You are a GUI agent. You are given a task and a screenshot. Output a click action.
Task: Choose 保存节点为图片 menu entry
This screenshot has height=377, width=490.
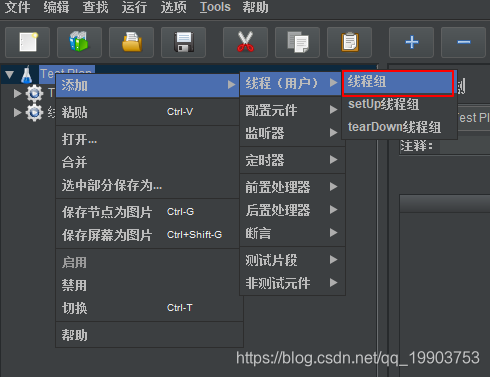point(147,212)
